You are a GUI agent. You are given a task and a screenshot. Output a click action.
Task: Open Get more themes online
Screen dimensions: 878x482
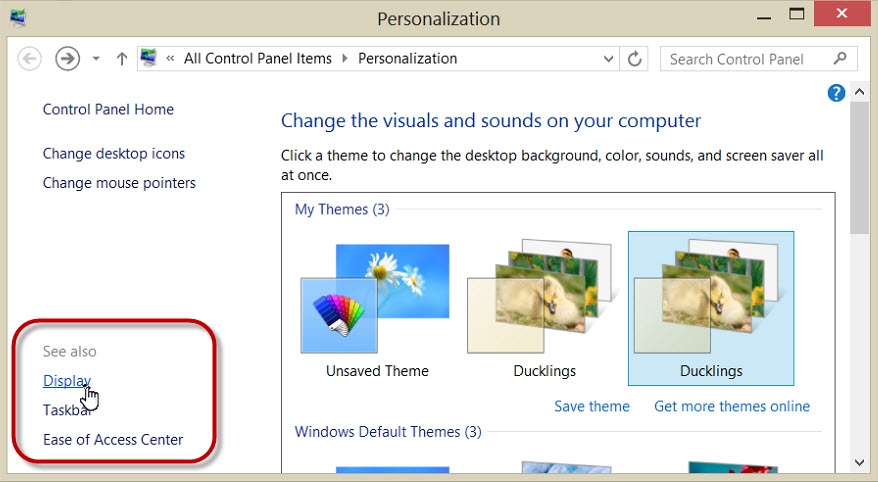(731, 406)
